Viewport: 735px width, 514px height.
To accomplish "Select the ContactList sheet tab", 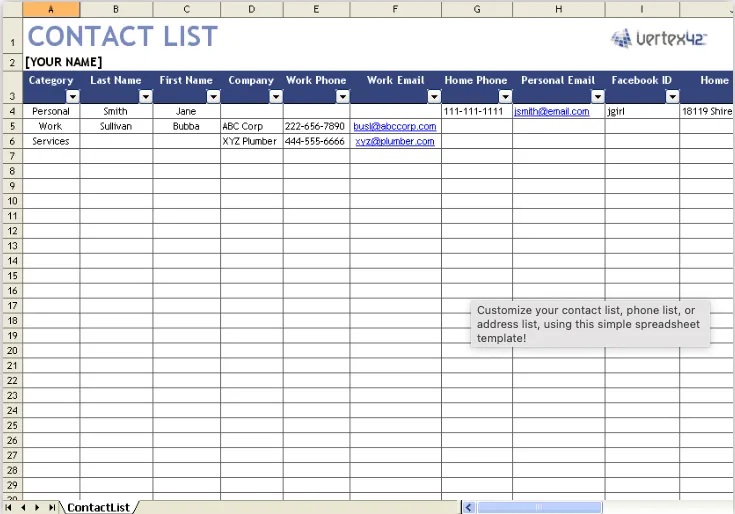I will pyautogui.click(x=98, y=507).
